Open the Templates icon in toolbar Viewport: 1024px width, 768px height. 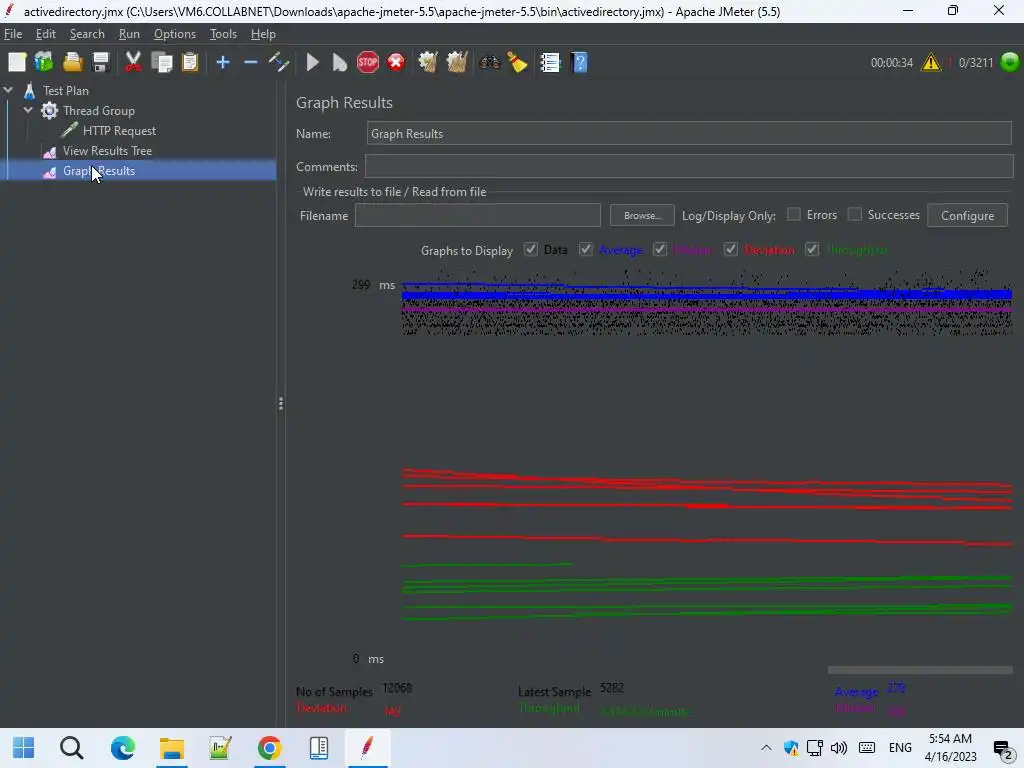pyautogui.click(x=44, y=63)
